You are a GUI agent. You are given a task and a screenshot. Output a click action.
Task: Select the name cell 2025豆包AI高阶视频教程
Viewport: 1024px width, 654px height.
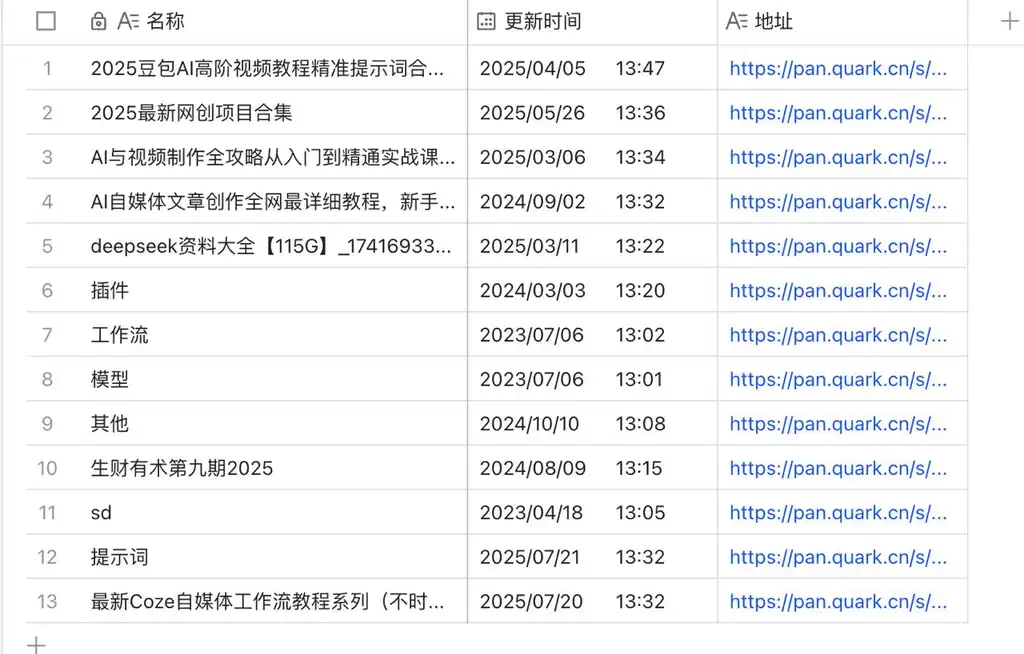(267, 69)
